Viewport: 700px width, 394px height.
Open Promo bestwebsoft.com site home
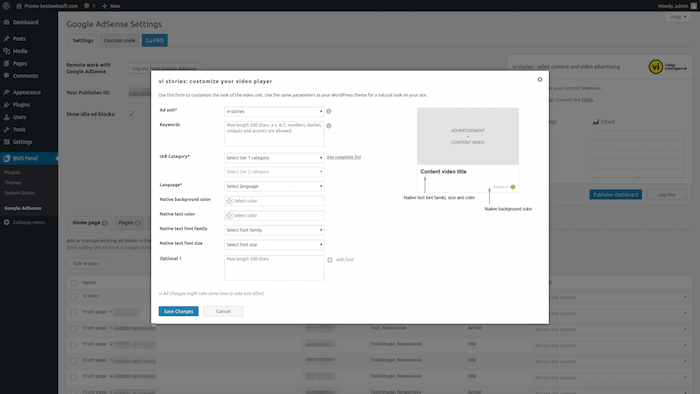[x=46, y=6]
